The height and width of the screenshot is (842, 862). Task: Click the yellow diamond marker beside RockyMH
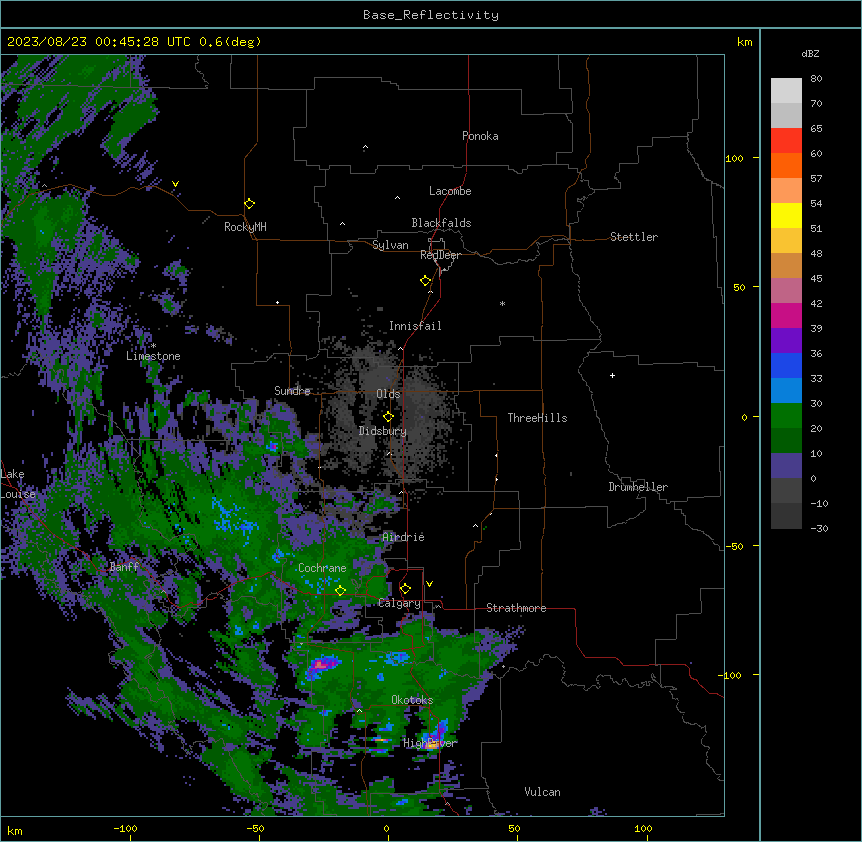250,204
